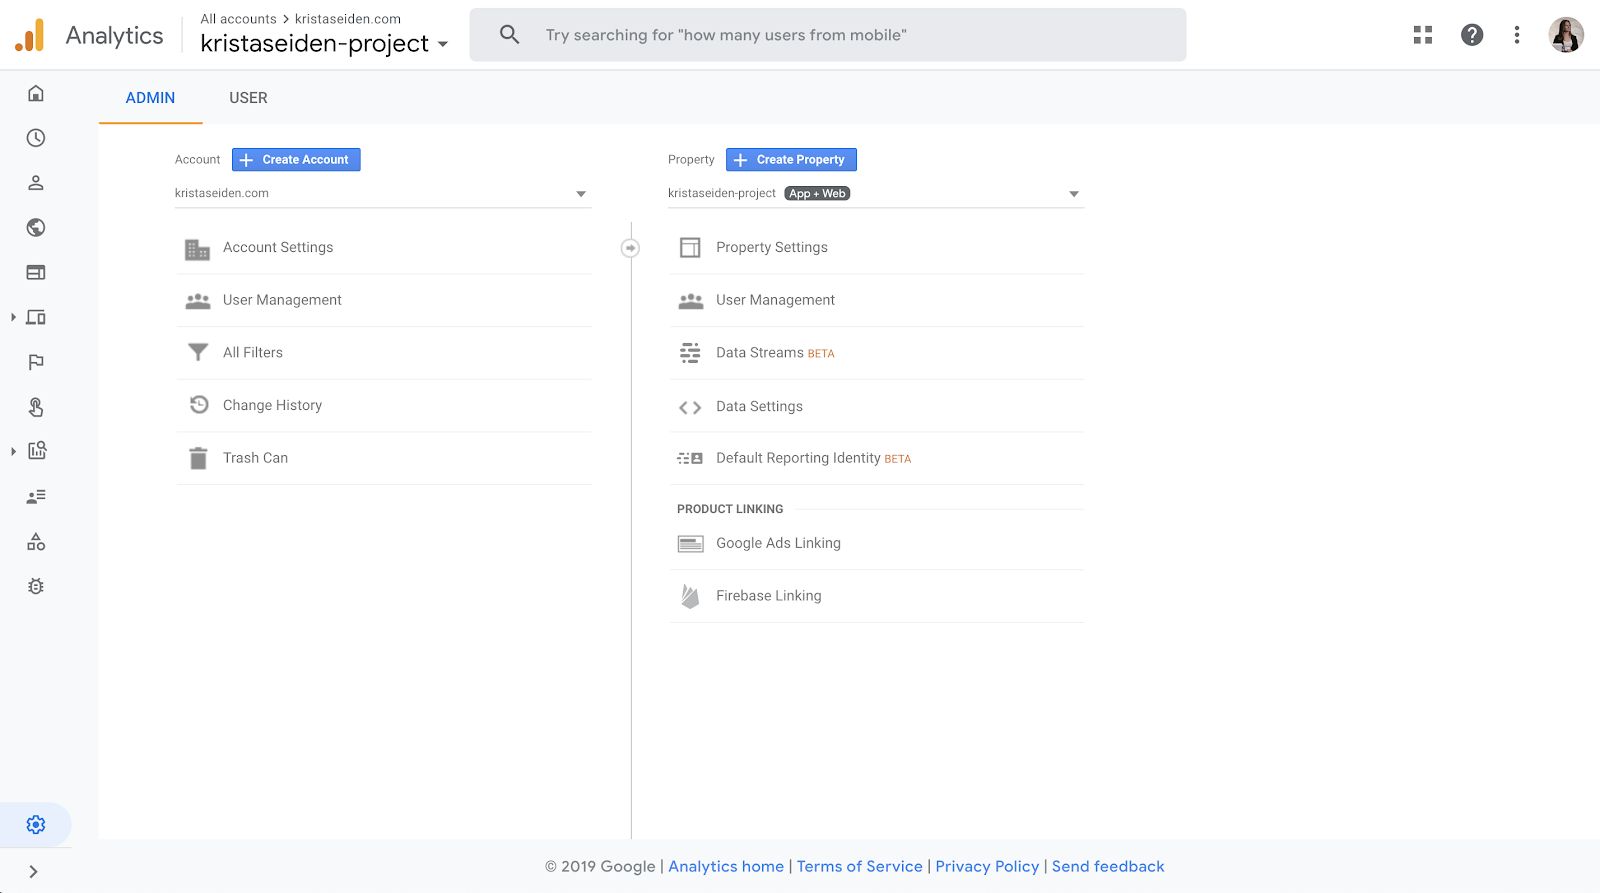Screen dimensions: 1600x893
Task: Open Data Streams settings
Action: pyautogui.click(x=760, y=353)
